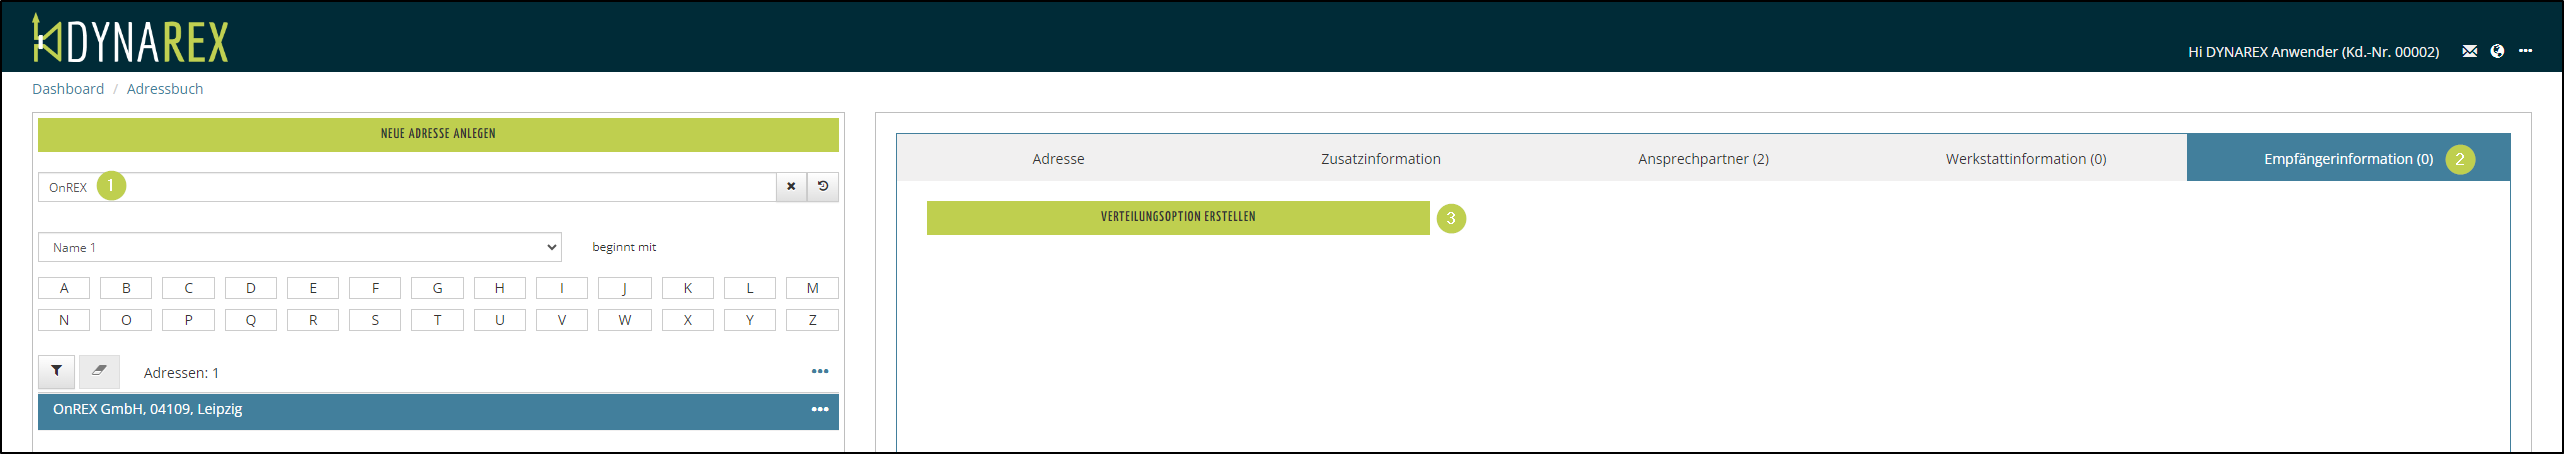Select the Werkstattinformation (0) tab
Viewport: 2564px width, 454px height.
(x=2025, y=159)
